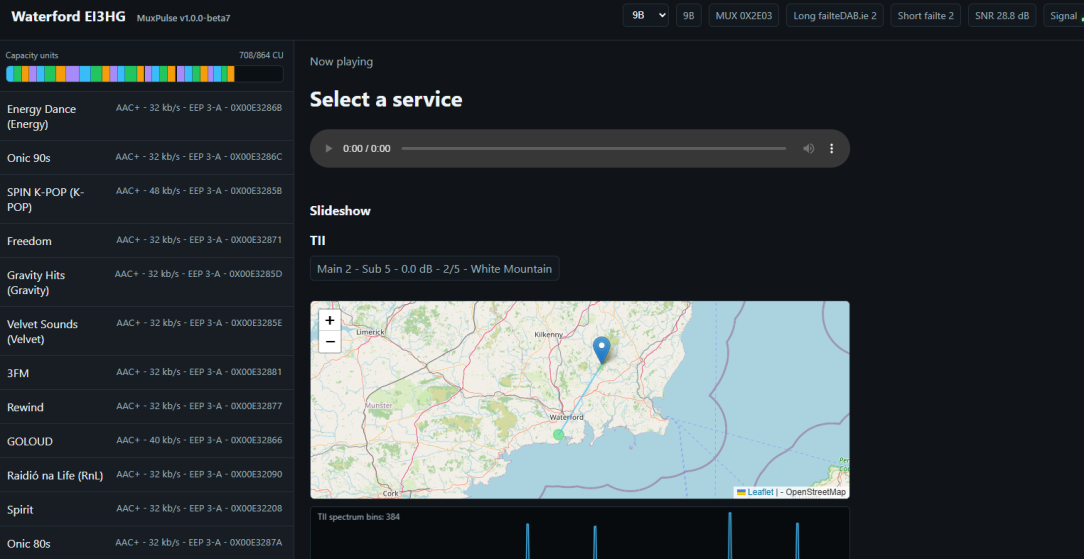
Task: Click the SNR 28.8 dB badge
Action: coord(1001,15)
